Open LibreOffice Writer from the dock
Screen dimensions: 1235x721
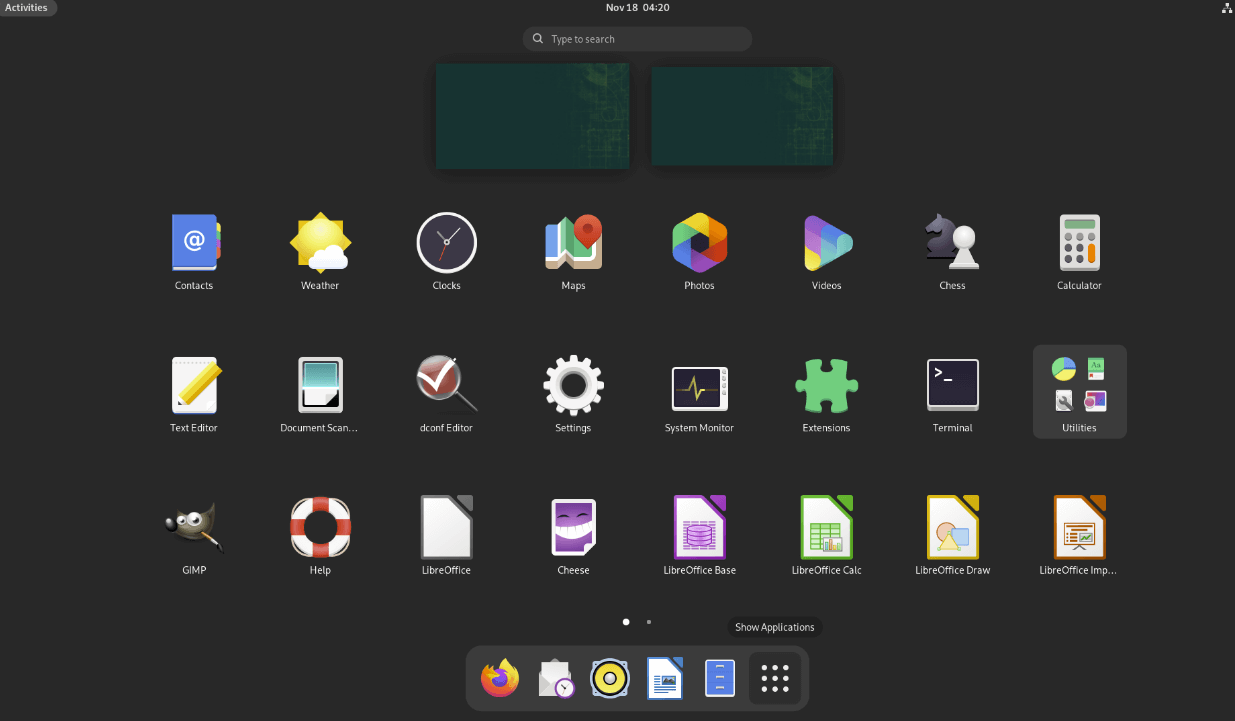(x=665, y=678)
